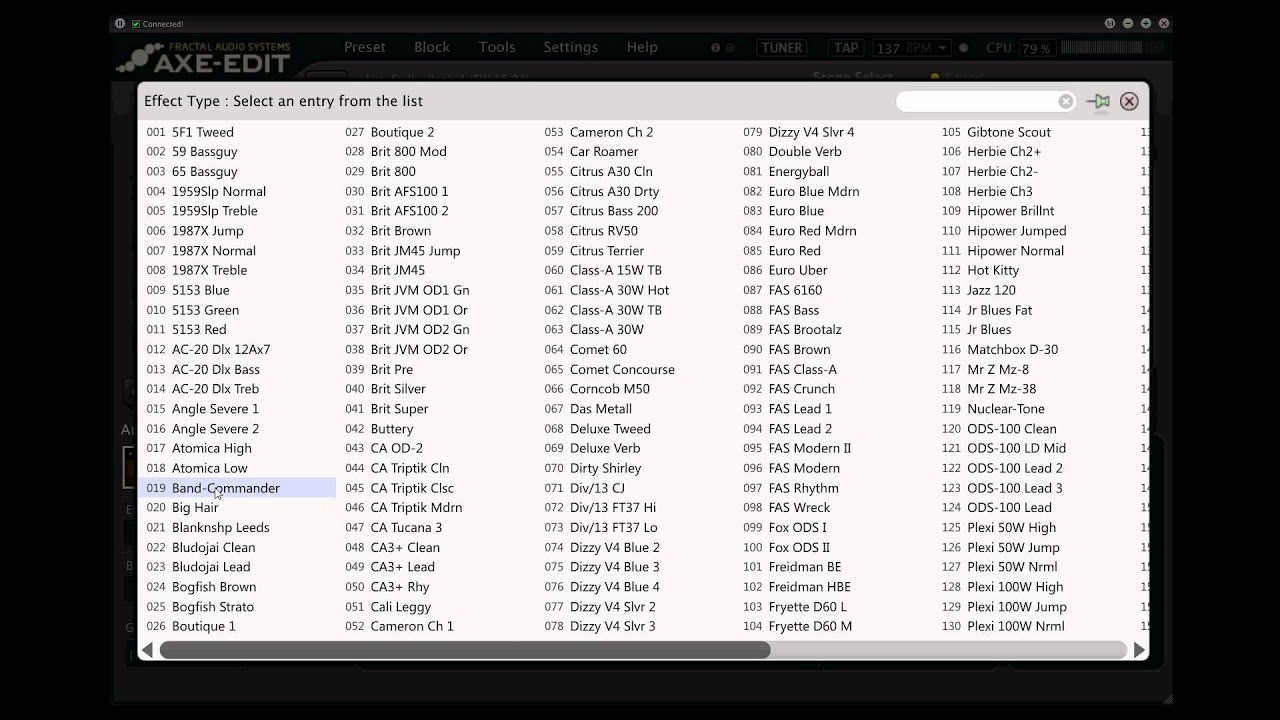
Task: Click the horizontal scrollbar thumb
Action: [465, 650]
